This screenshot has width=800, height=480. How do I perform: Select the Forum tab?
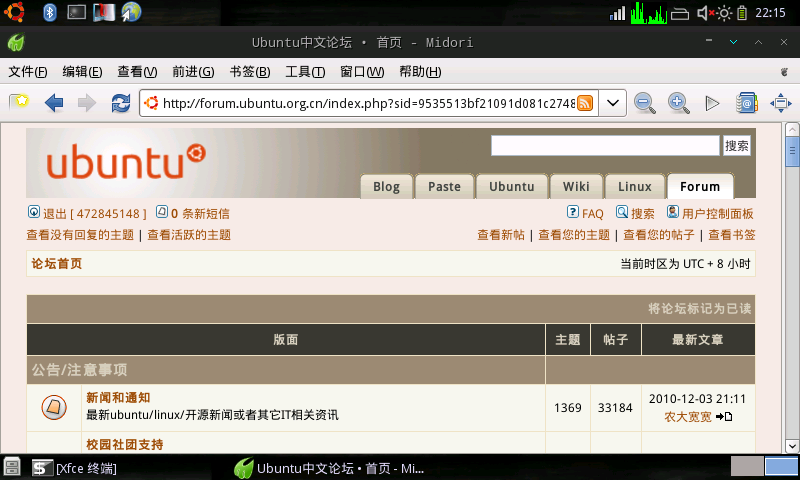(700, 187)
